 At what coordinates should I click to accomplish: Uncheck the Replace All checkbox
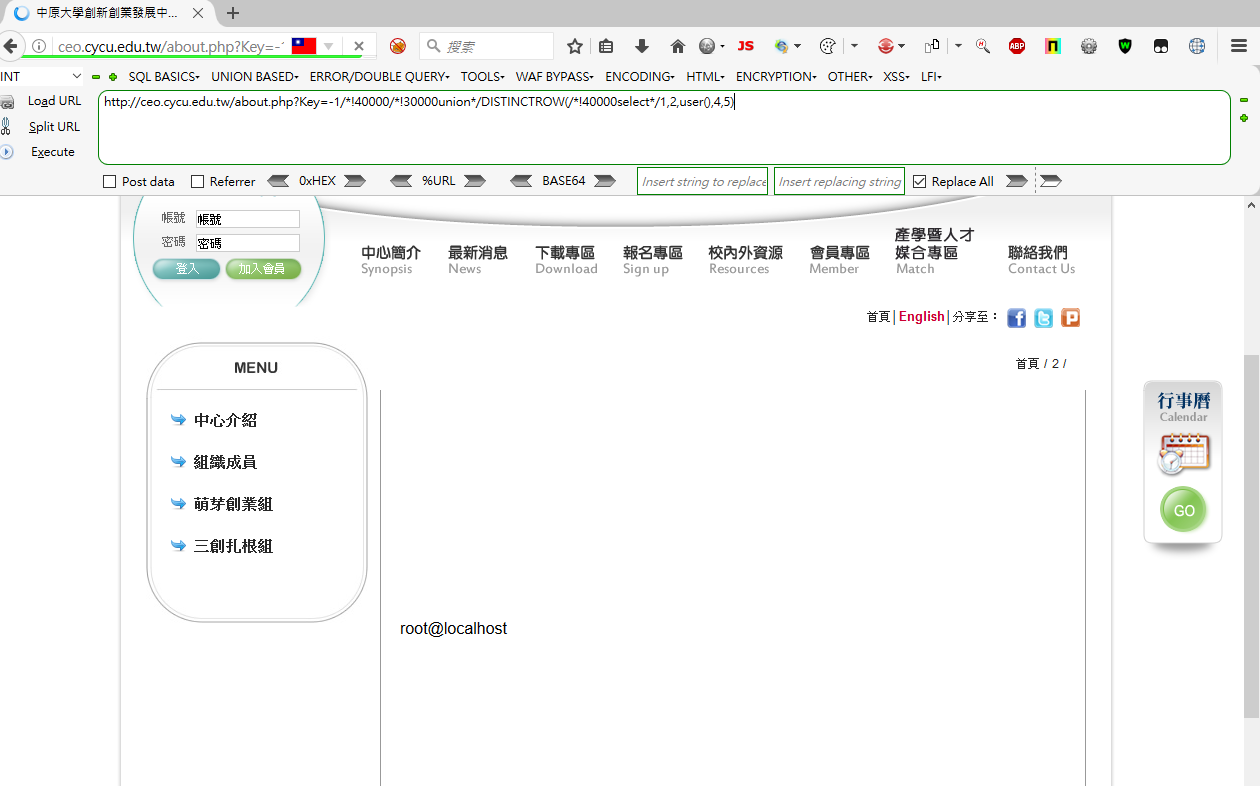(920, 181)
